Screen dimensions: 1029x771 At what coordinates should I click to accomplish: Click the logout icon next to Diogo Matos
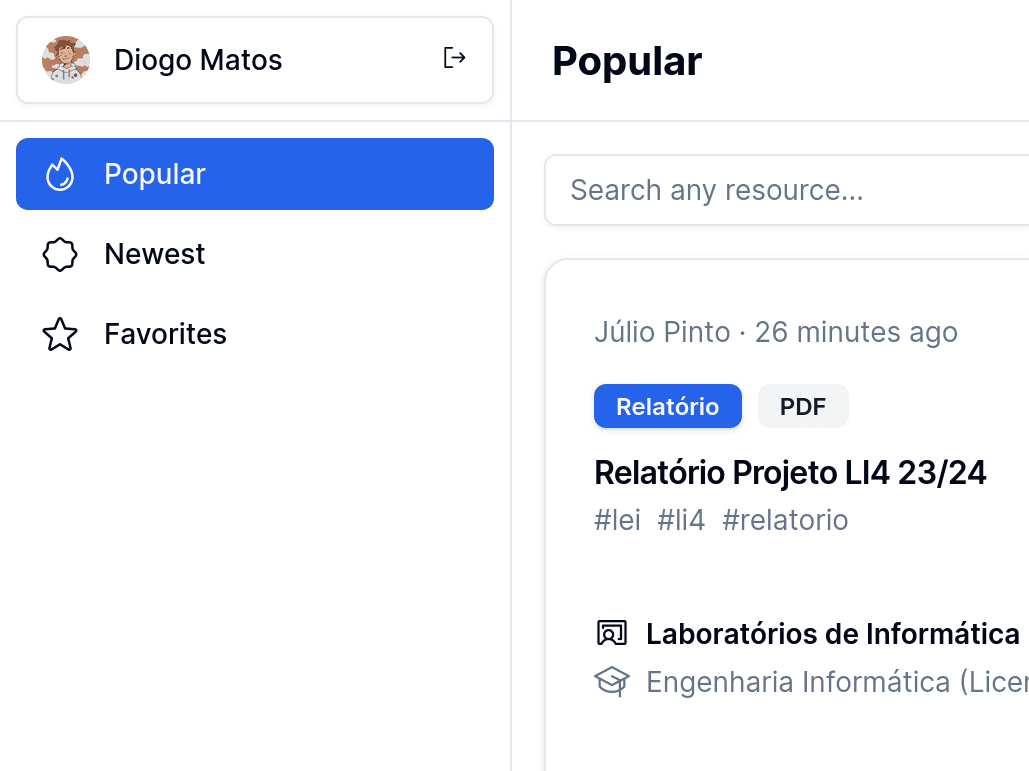[x=454, y=58]
